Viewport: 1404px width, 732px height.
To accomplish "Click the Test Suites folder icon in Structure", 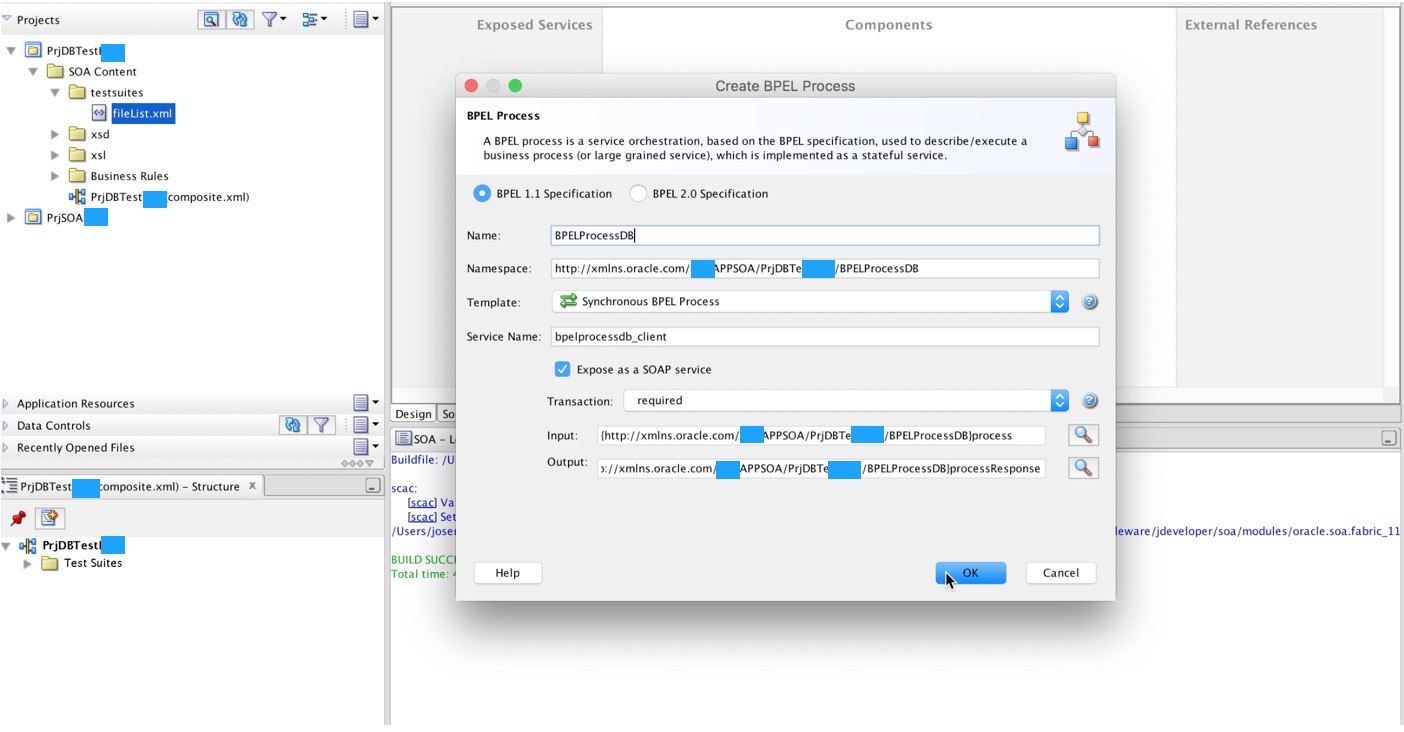I will 50,563.
